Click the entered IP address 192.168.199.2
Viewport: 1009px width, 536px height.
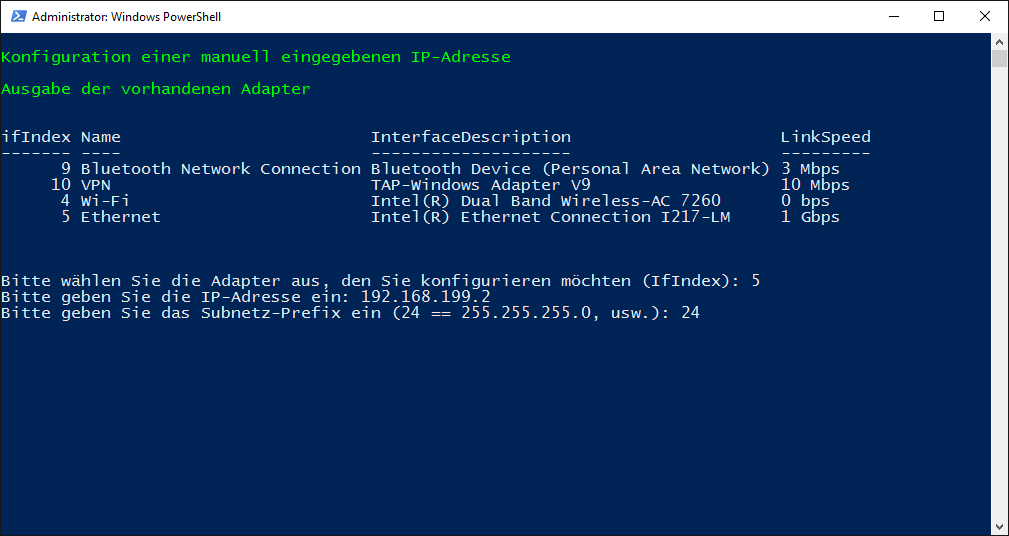[426, 297]
